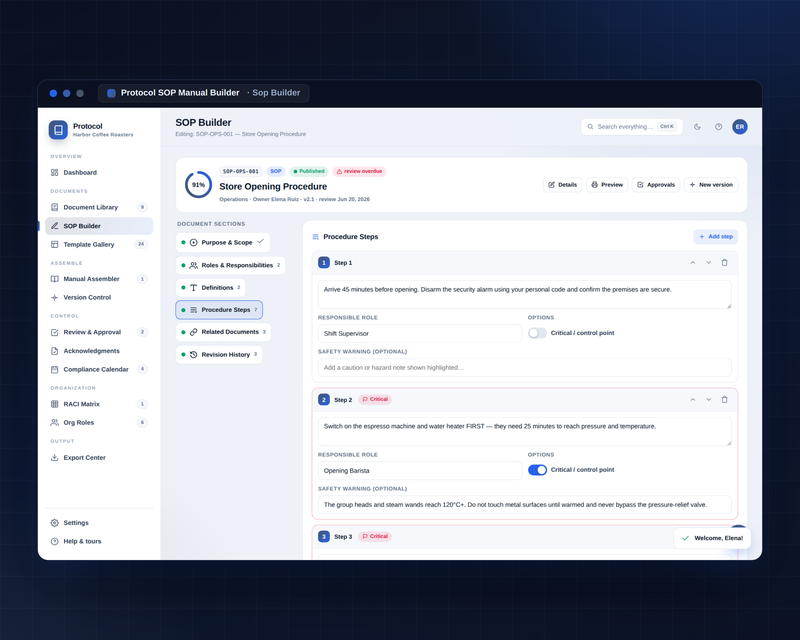
Task: Click the RACI Matrix grid icon
Action: coord(55,404)
